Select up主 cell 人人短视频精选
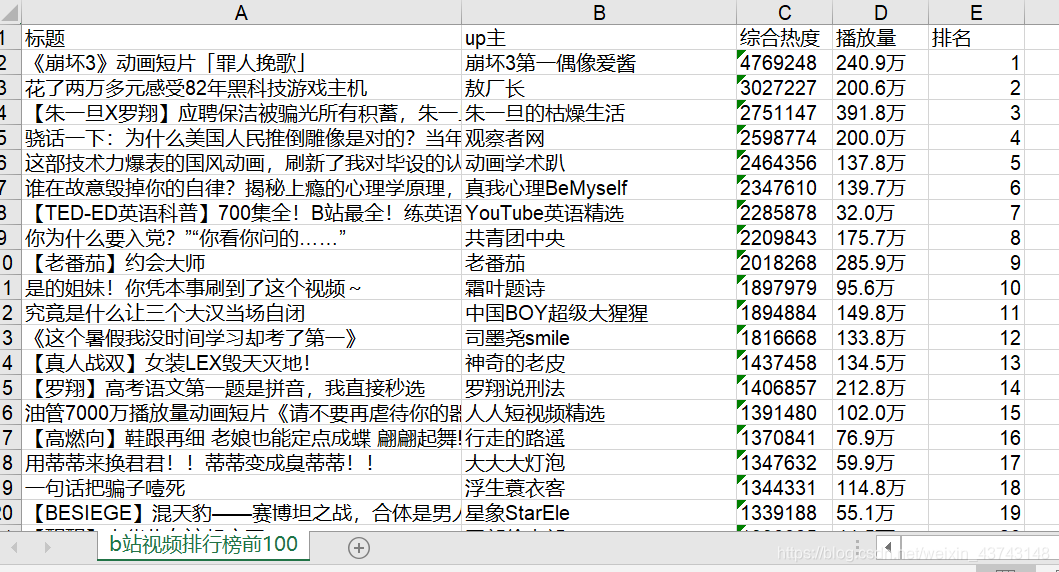The width and height of the screenshot is (1059, 572). (x=599, y=413)
